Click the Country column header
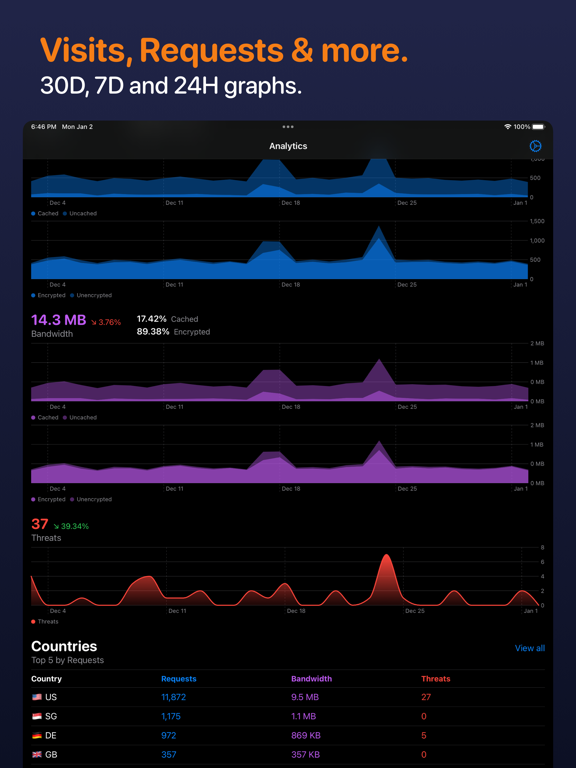Viewport: 576px width, 768px height. click(x=47, y=679)
